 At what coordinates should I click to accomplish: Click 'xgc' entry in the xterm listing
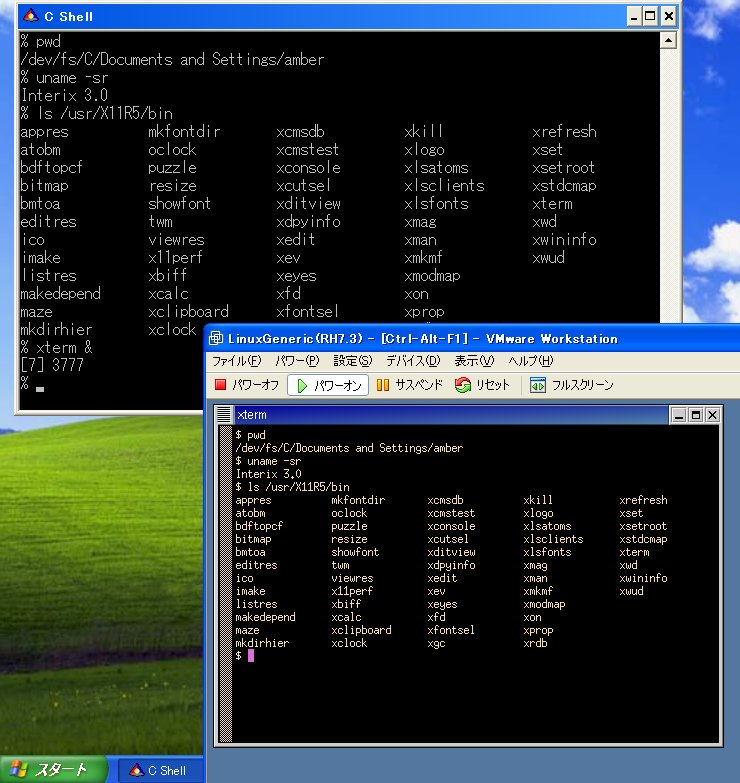(436, 644)
